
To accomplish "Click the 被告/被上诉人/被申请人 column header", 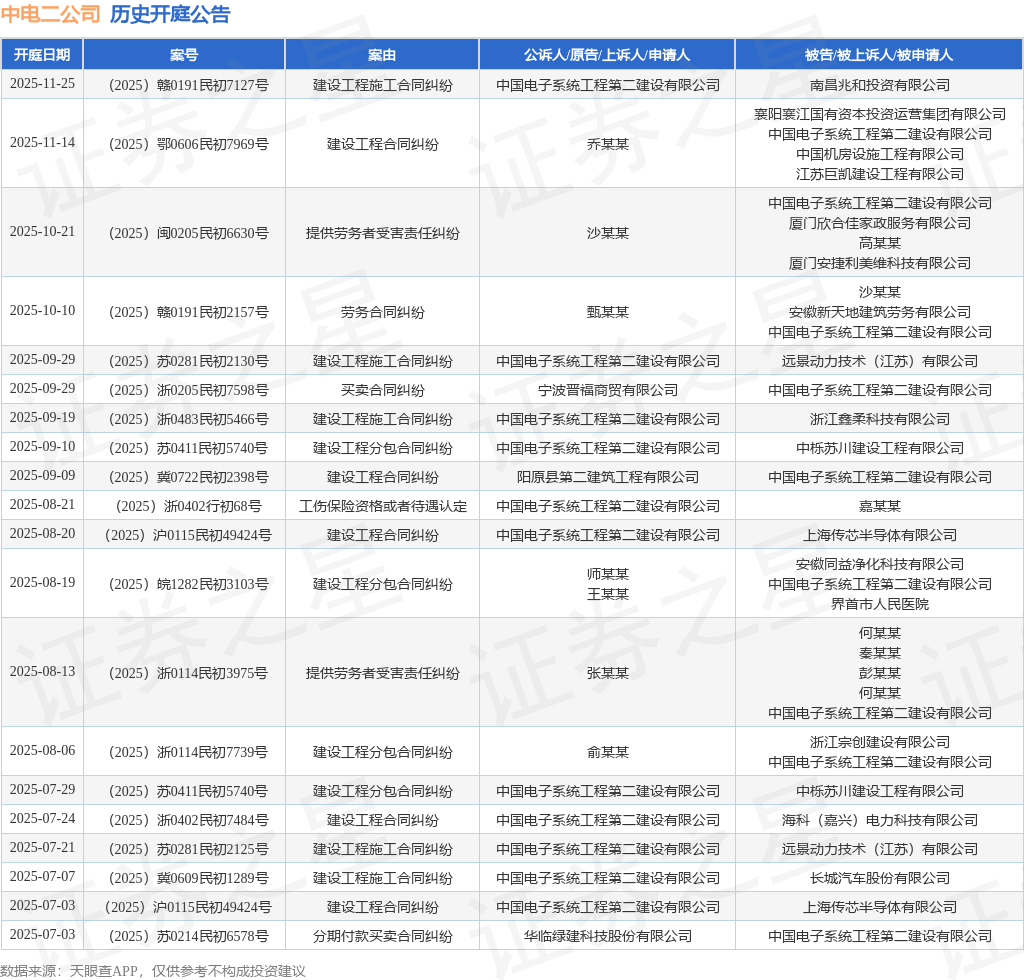I will 879,55.
